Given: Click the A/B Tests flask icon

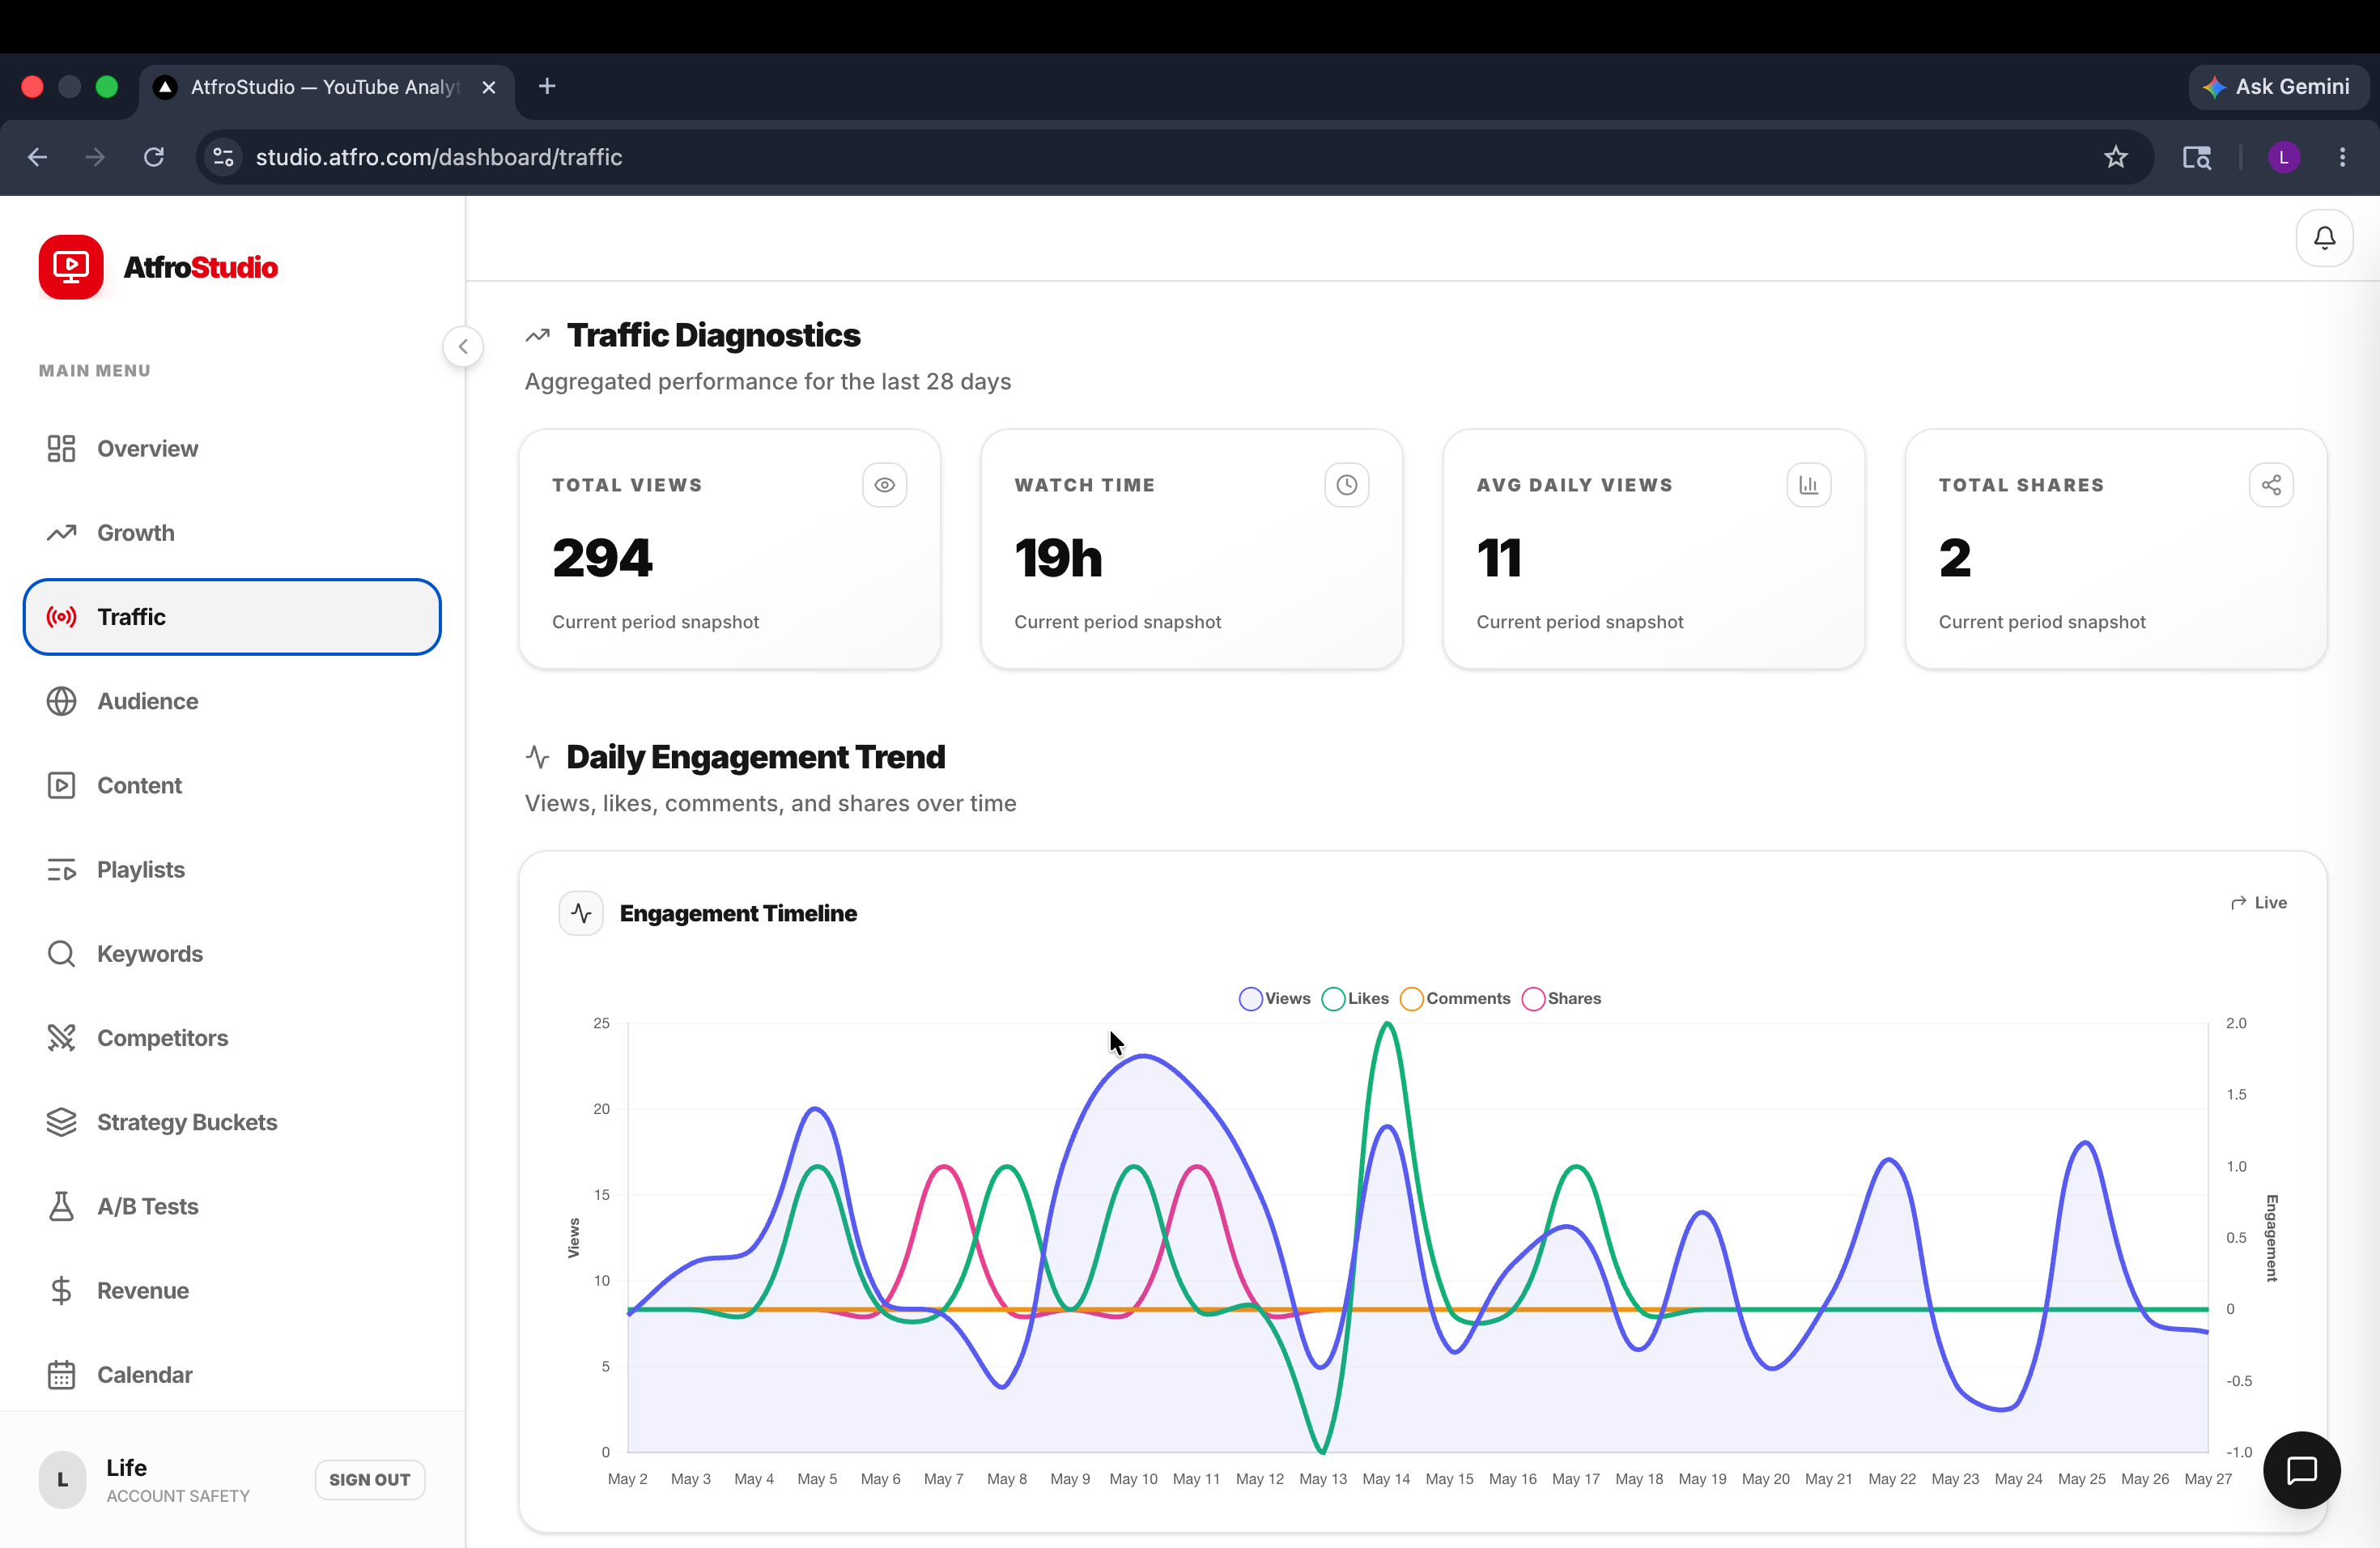Looking at the screenshot, I should pos(61,1206).
